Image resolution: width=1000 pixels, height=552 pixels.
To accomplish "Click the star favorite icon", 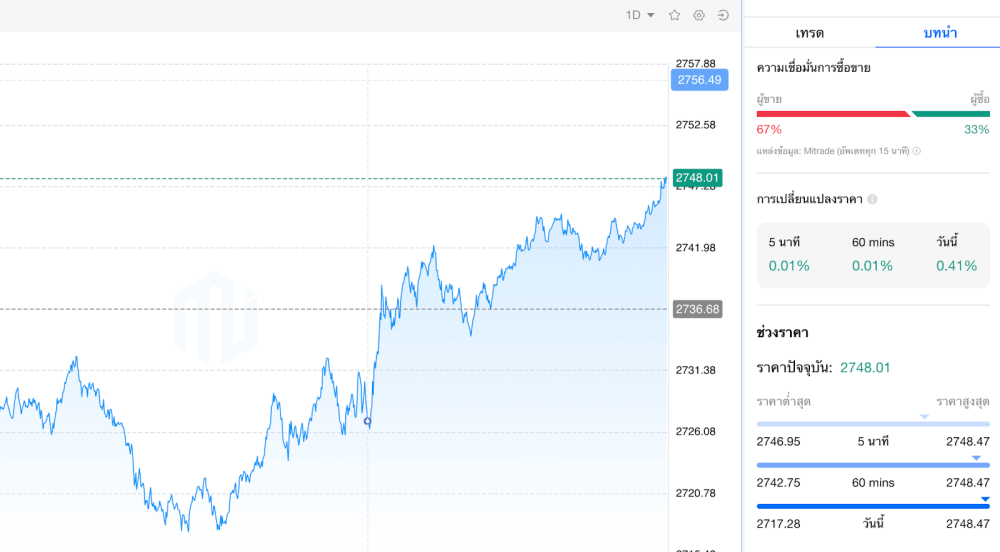I will [x=674, y=15].
